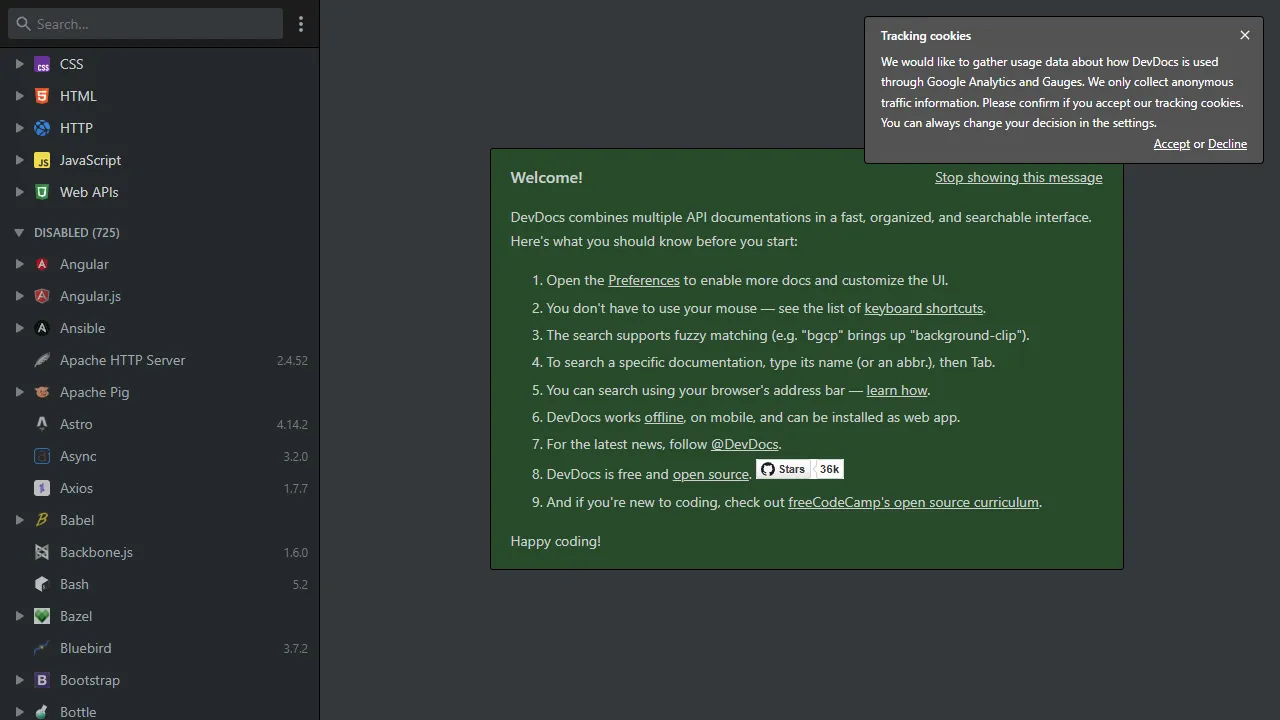Select the Apache HTTP Server entry
The image size is (1280, 720).
[160, 360]
